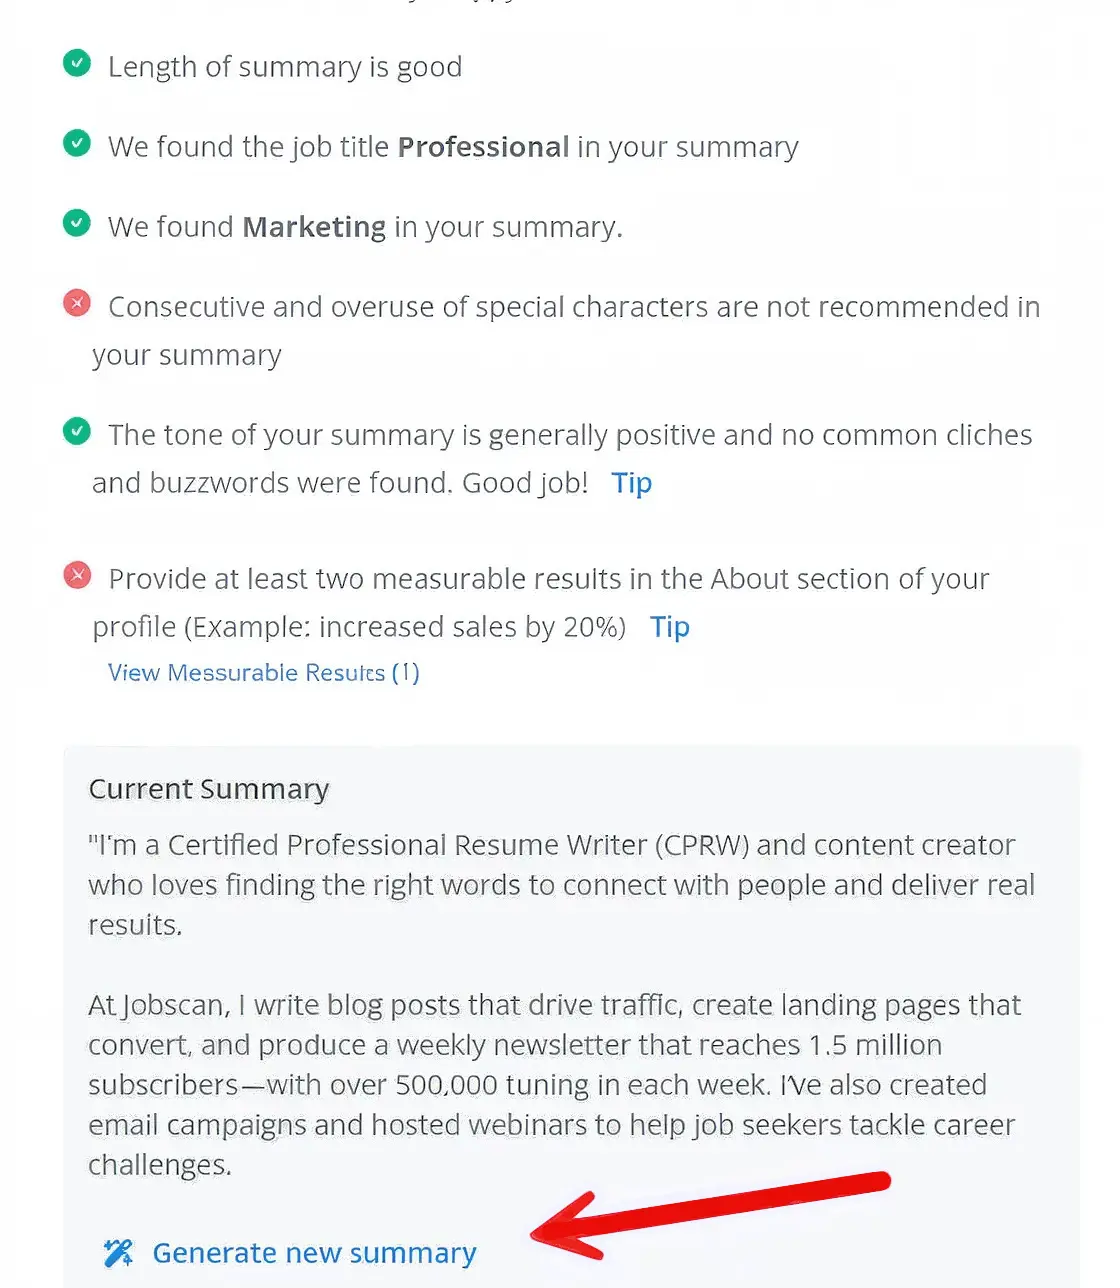The image size is (1120, 1288).
Task: Click the green checkmark next to the tone feedback
Action: [77, 431]
